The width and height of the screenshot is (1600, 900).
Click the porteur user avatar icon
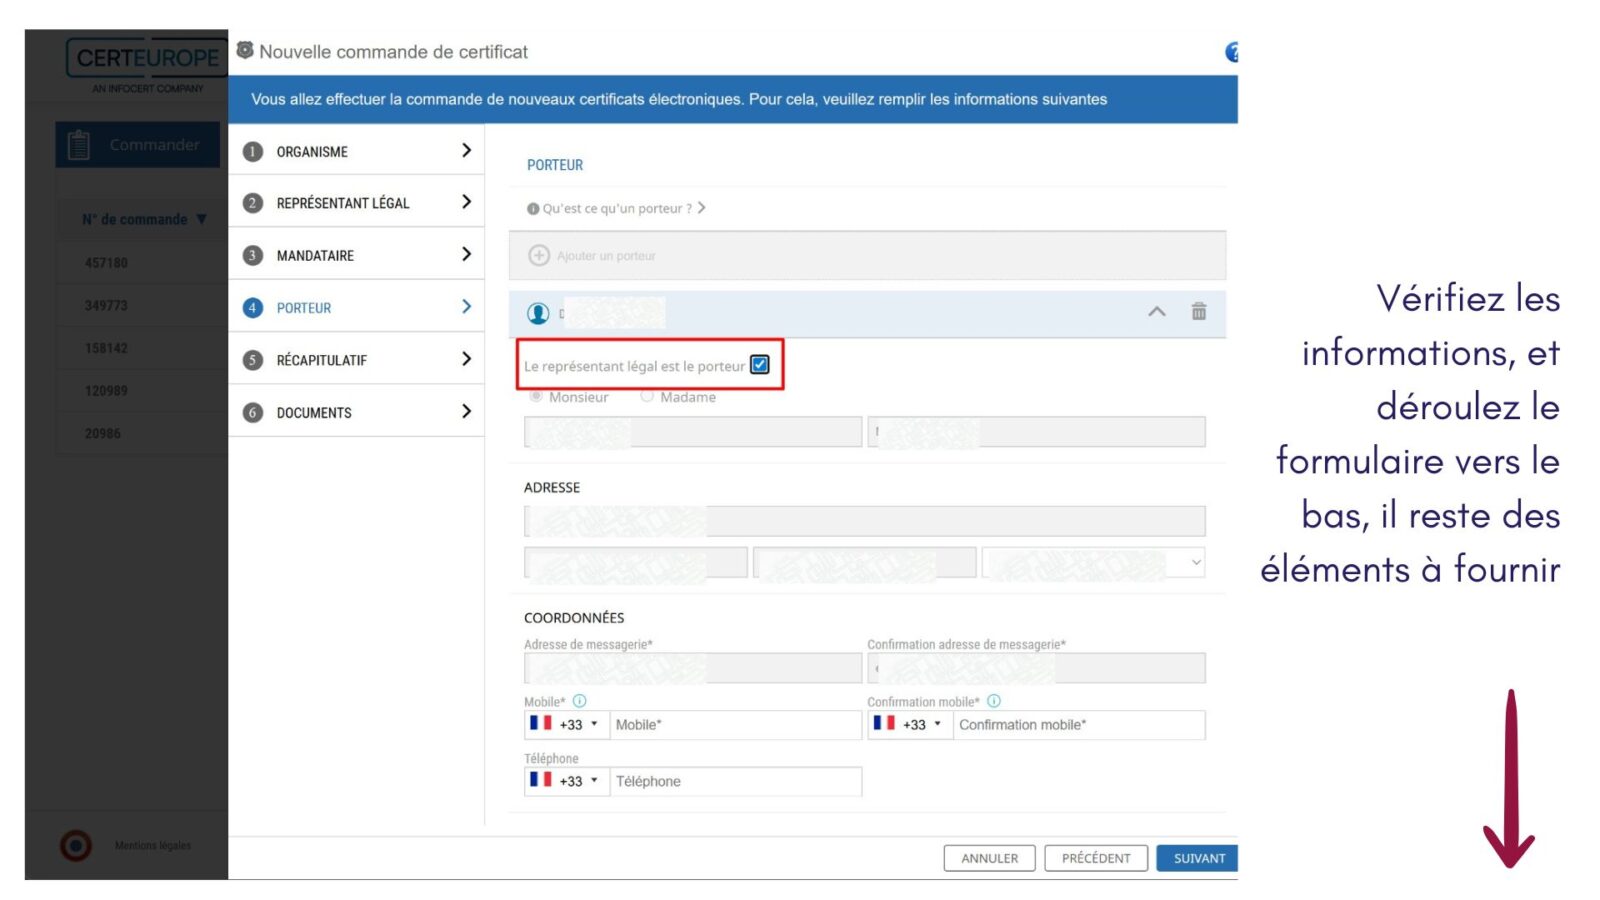point(538,314)
